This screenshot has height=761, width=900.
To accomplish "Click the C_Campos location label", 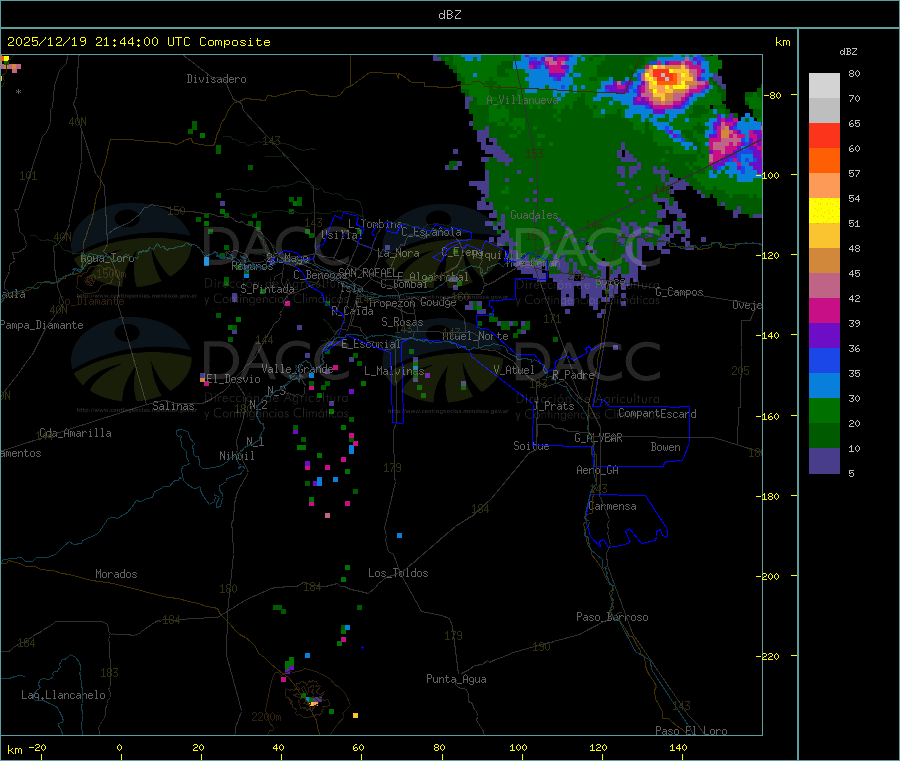I will (x=679, y=292).
